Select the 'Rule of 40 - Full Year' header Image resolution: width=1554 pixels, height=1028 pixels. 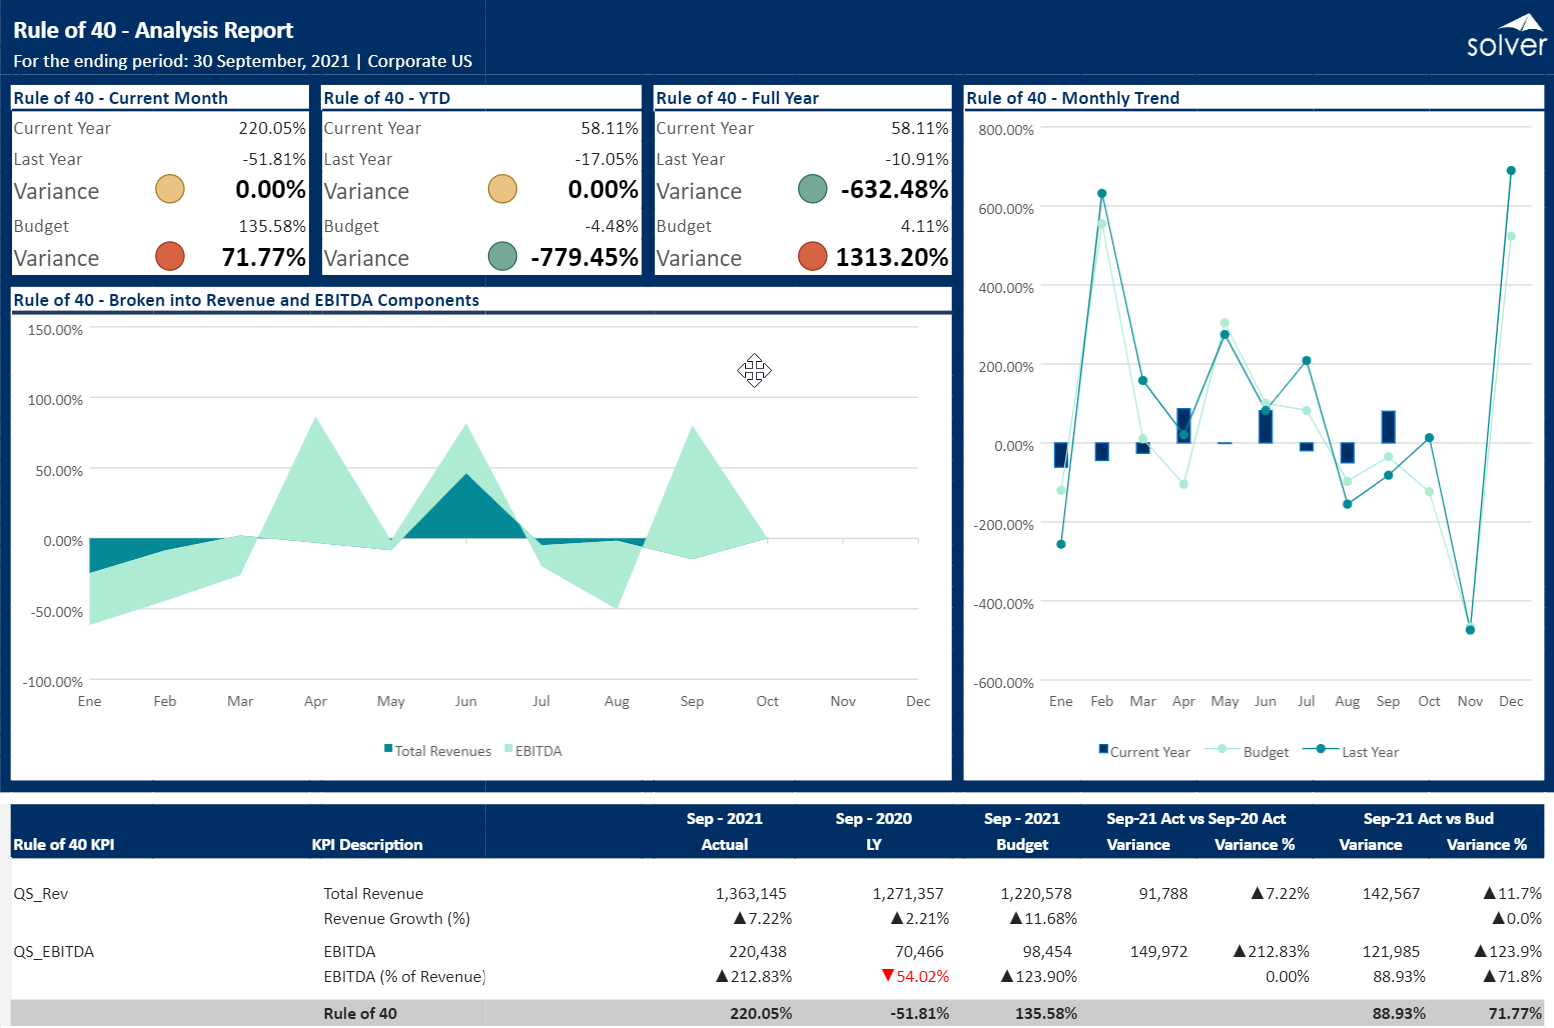(737, 98)
